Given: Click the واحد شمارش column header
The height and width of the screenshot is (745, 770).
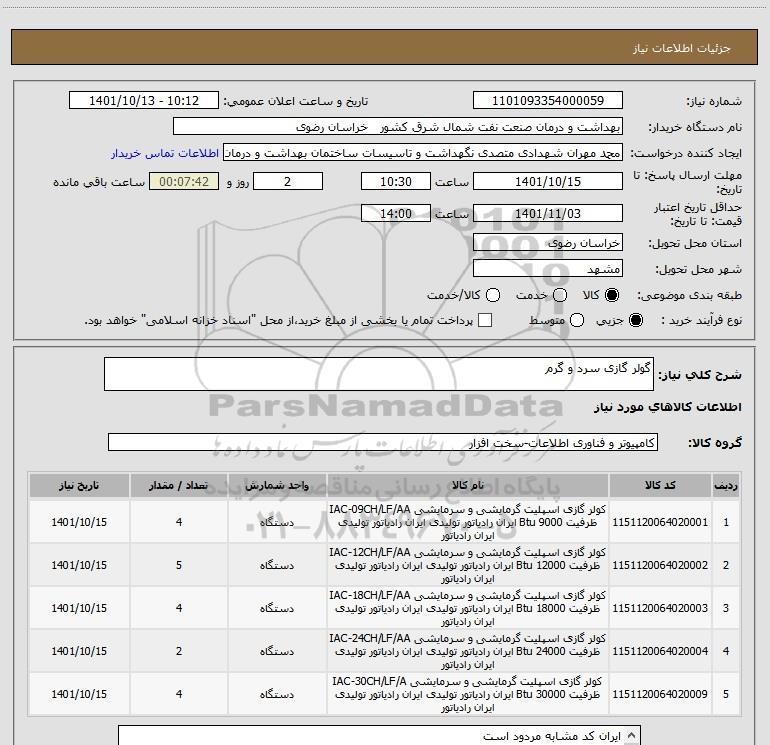Looking at the screenshot, I should tap(277, 485).
